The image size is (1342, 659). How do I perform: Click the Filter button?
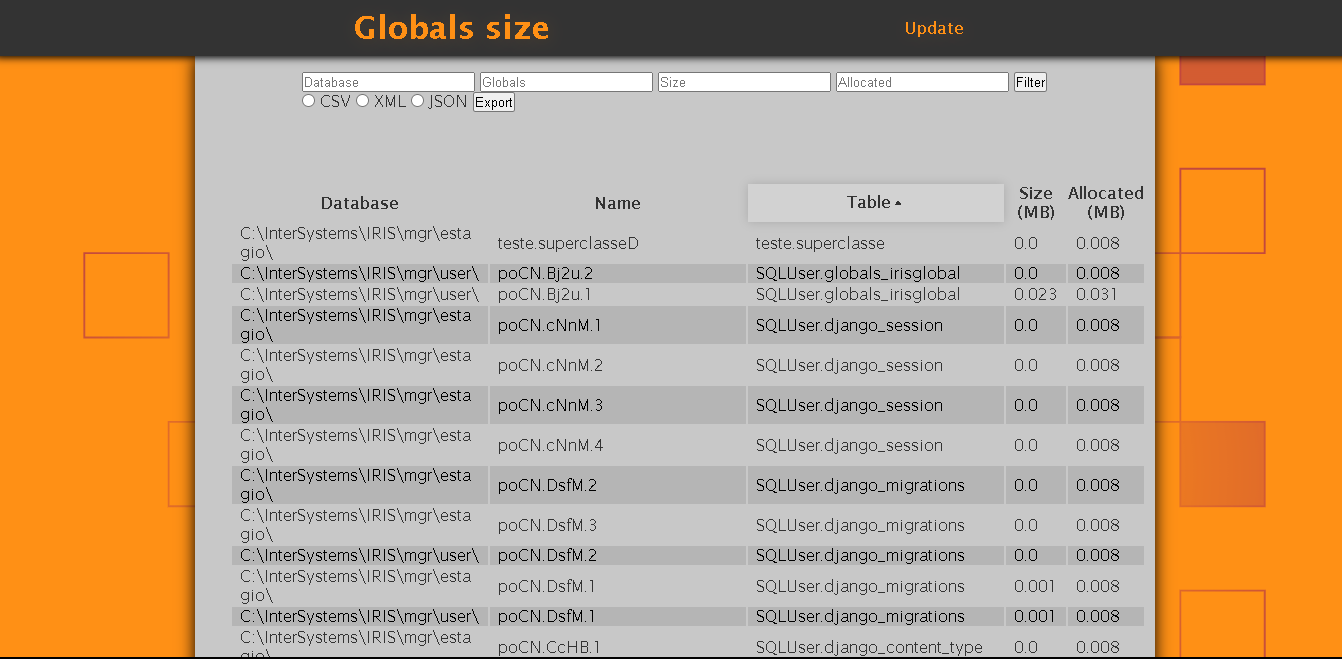(1030, 81)
